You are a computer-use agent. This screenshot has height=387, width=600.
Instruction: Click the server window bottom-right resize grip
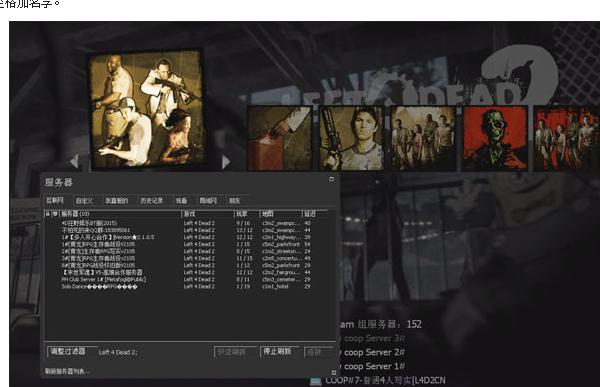[x=334, y=372]
